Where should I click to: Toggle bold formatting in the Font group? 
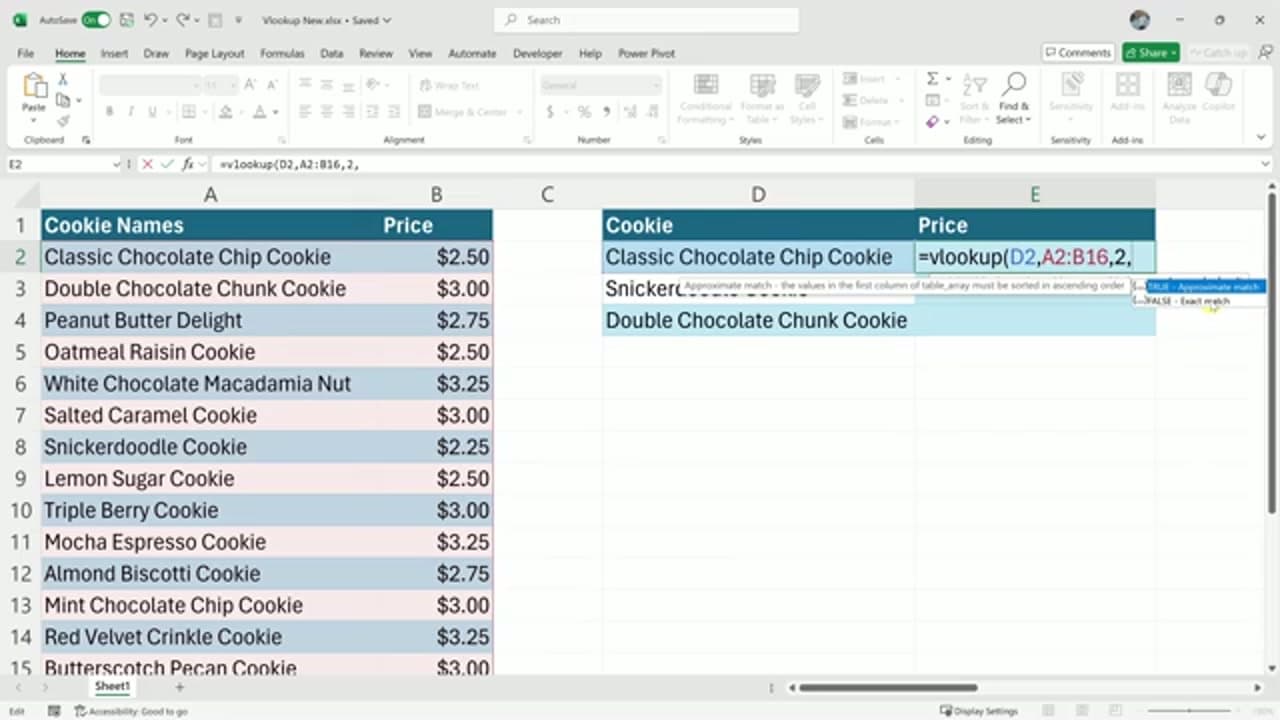110,112
